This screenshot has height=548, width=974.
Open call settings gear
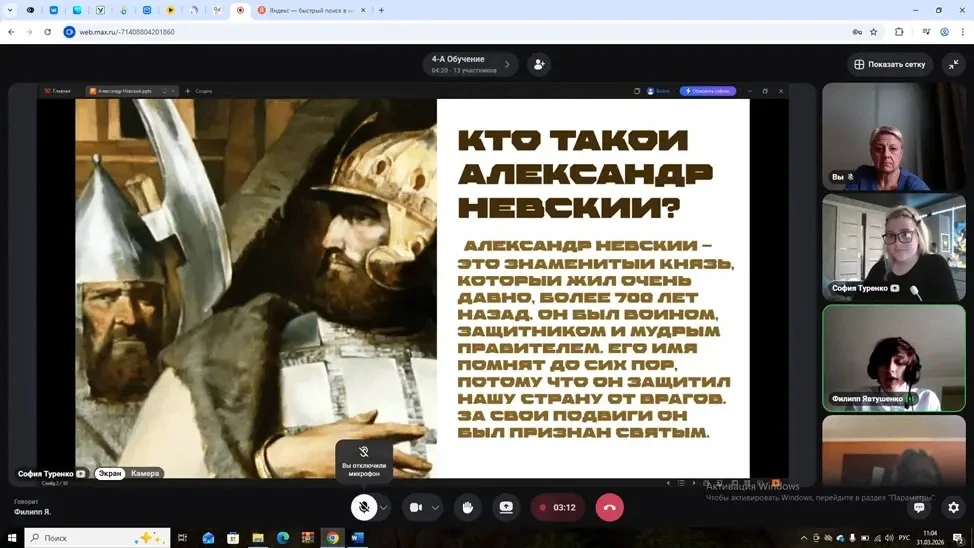coord(954,508)
